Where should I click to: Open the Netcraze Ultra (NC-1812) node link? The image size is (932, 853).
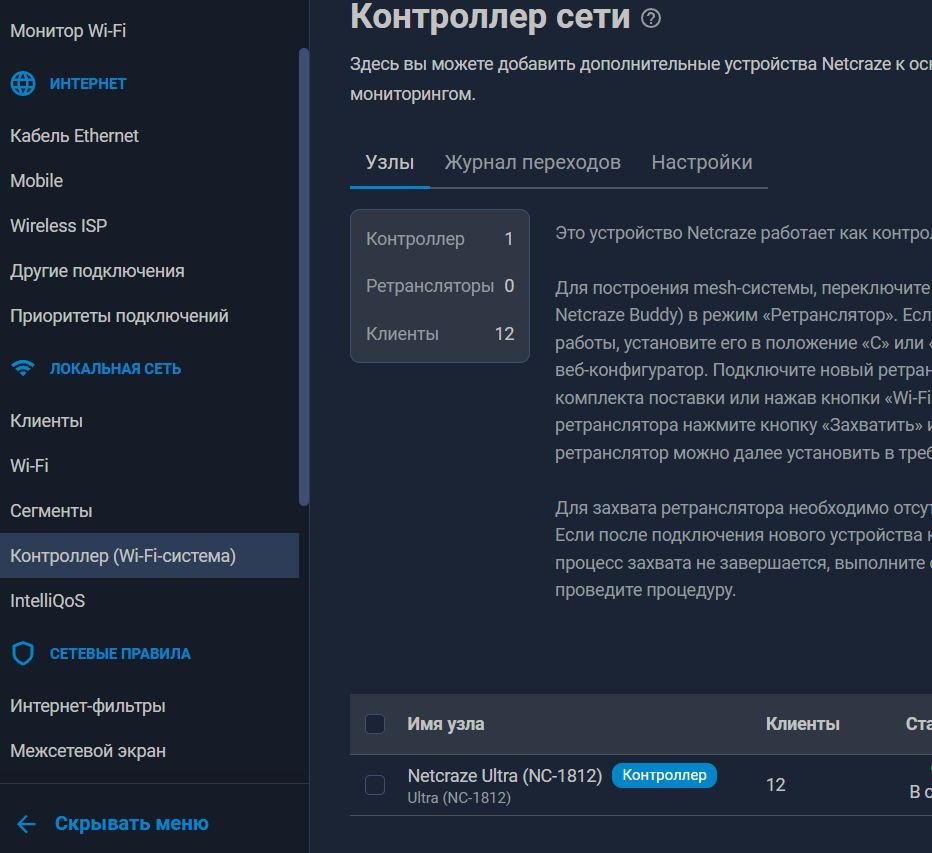click(x=505, y=776)
